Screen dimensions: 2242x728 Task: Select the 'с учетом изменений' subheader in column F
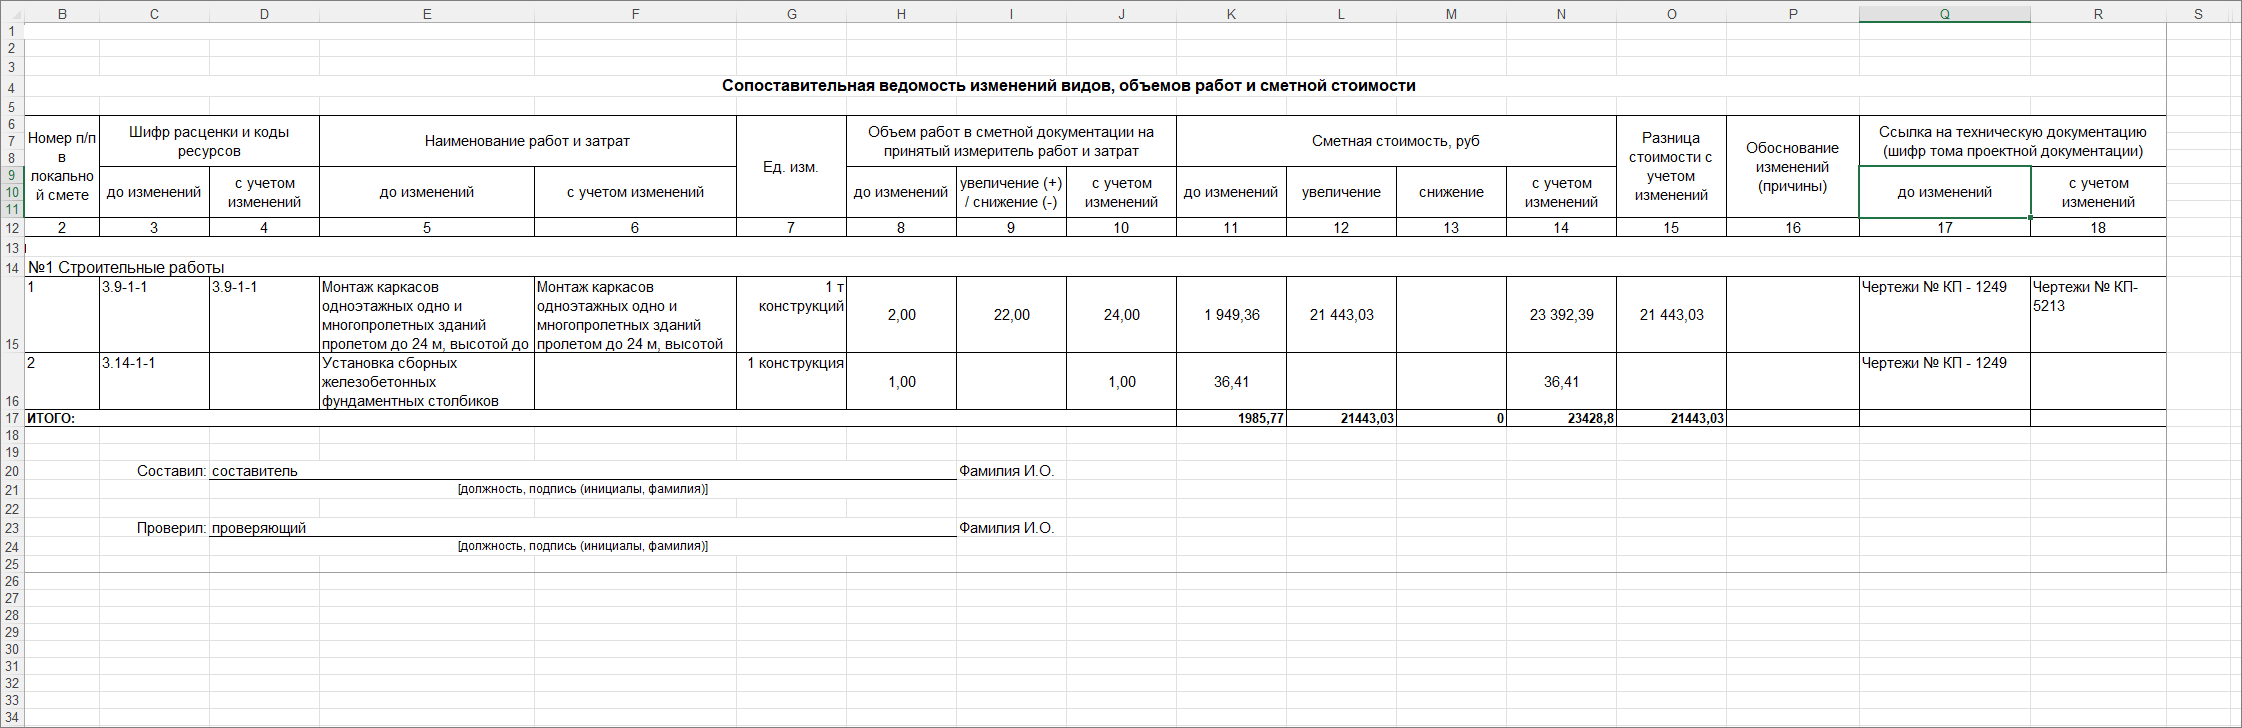pos(635,192)
